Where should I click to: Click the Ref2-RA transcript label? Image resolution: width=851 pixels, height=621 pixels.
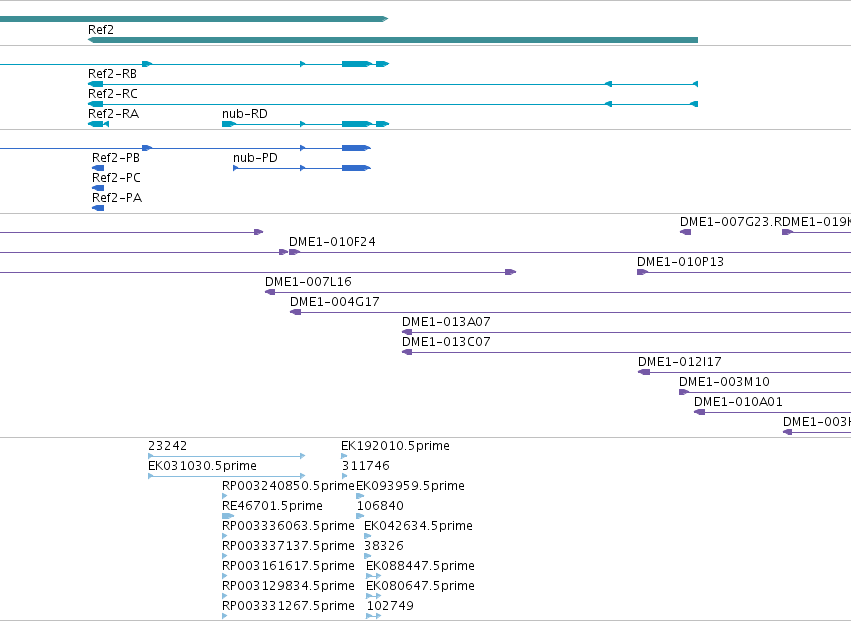(113, 114)
